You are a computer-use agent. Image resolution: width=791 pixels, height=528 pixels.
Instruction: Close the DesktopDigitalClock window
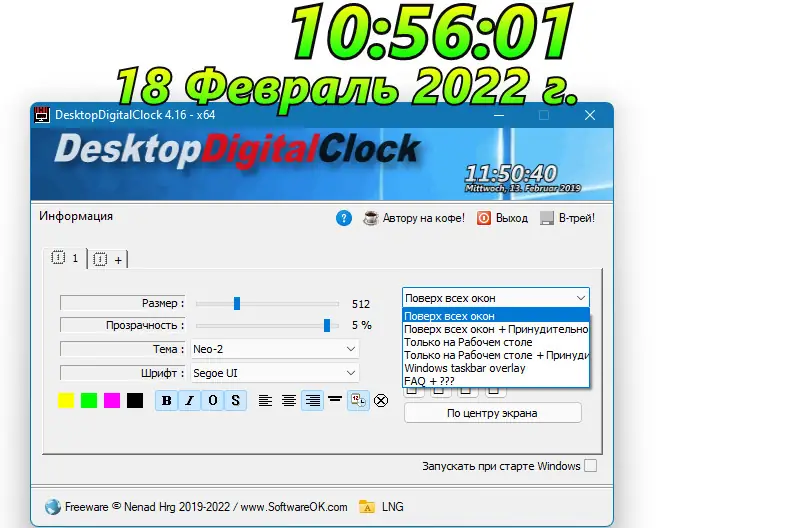(590, 115)
